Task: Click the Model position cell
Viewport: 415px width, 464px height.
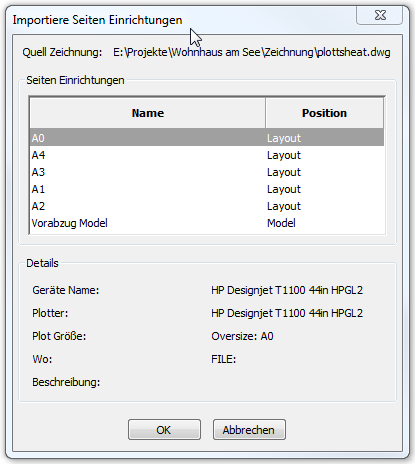Action: pyautogui.click(x=281, y=223)
